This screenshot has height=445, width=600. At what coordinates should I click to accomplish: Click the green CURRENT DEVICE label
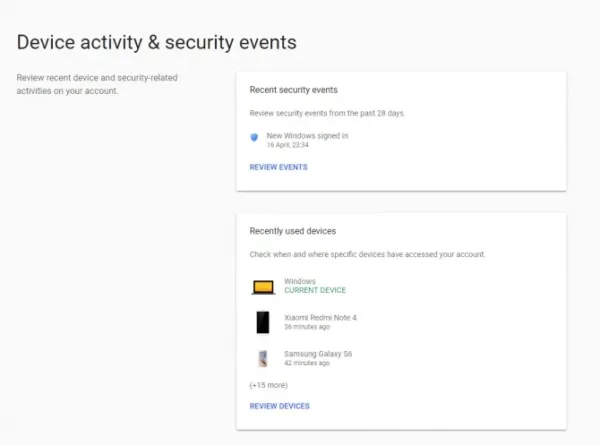(x=315, y=290)
